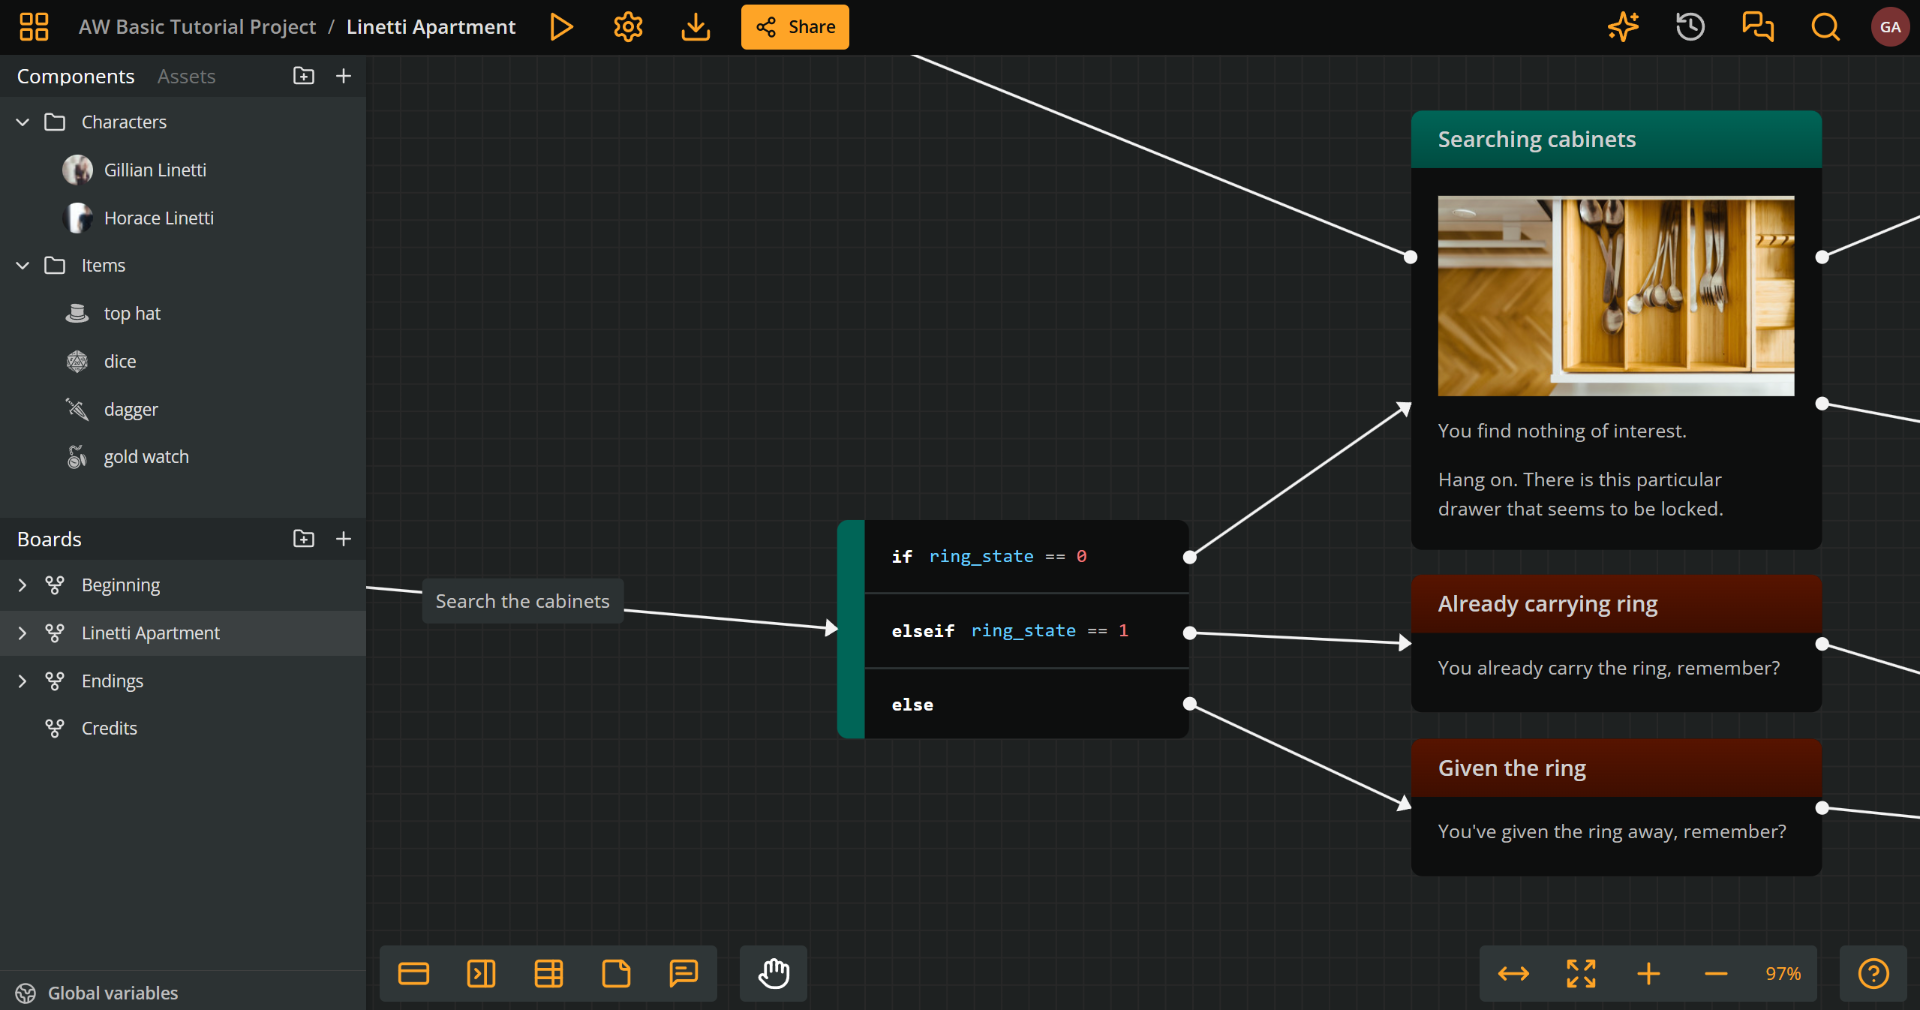The width and height of the screenshot is (1920, 1010).
Task: Click 'You find nothing of interest.' text
Action: tap(1562, 431)
